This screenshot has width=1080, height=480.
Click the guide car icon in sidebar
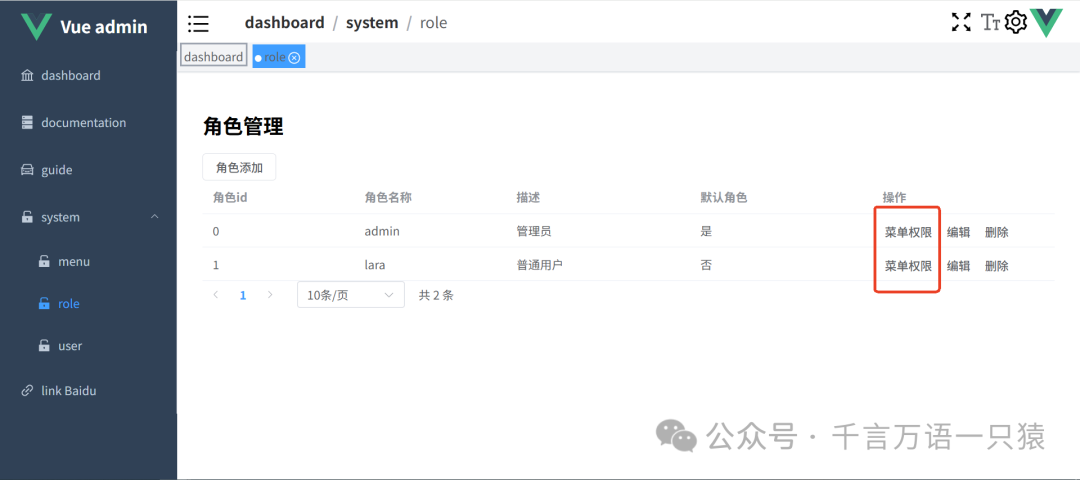coord(27,170)
